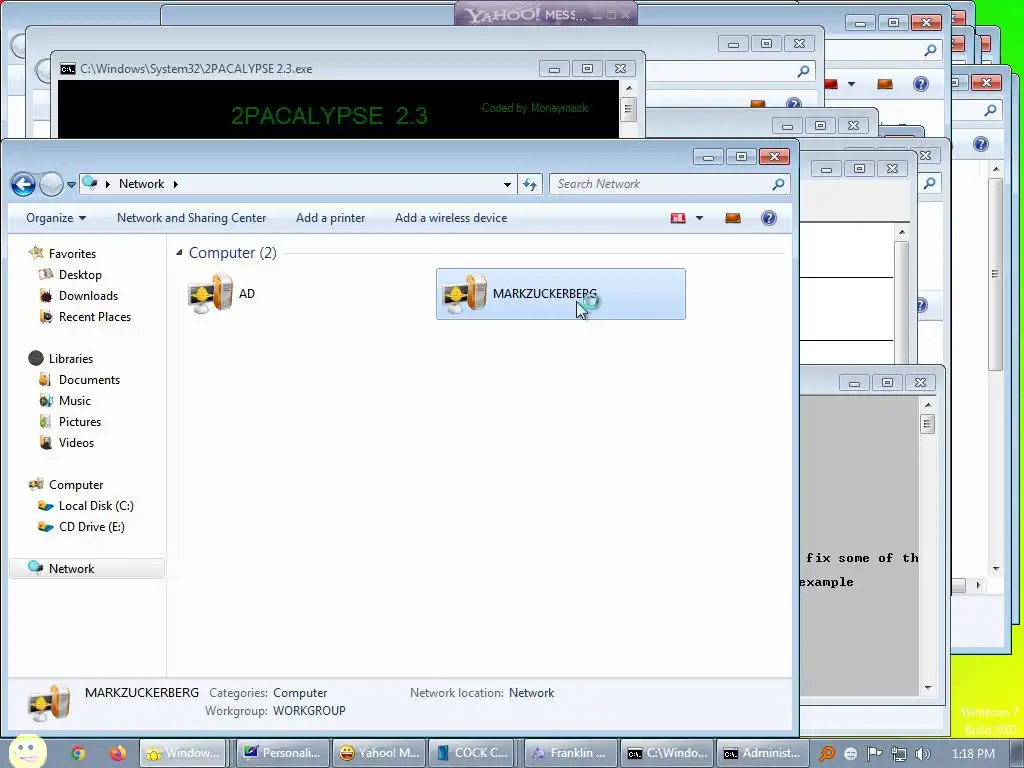Launch Firefox from the taskbar
The width and height of the screenshot is (1024, 768).
[118, 753]
